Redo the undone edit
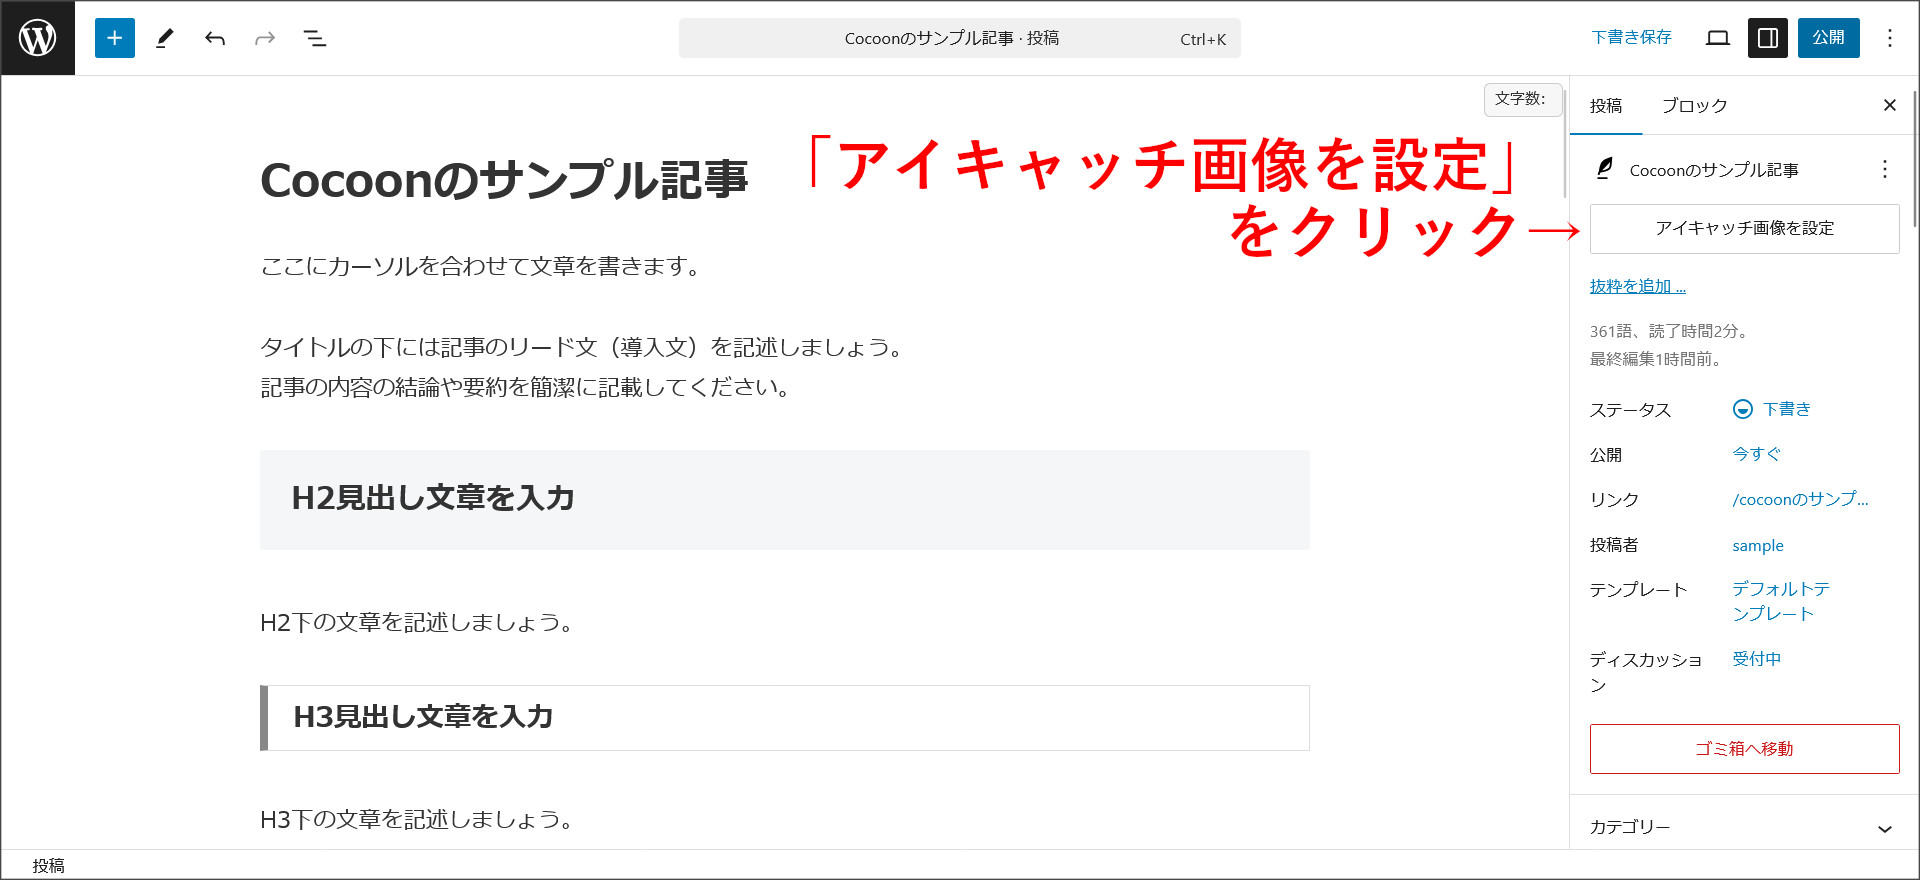 [x=265, y=38]
